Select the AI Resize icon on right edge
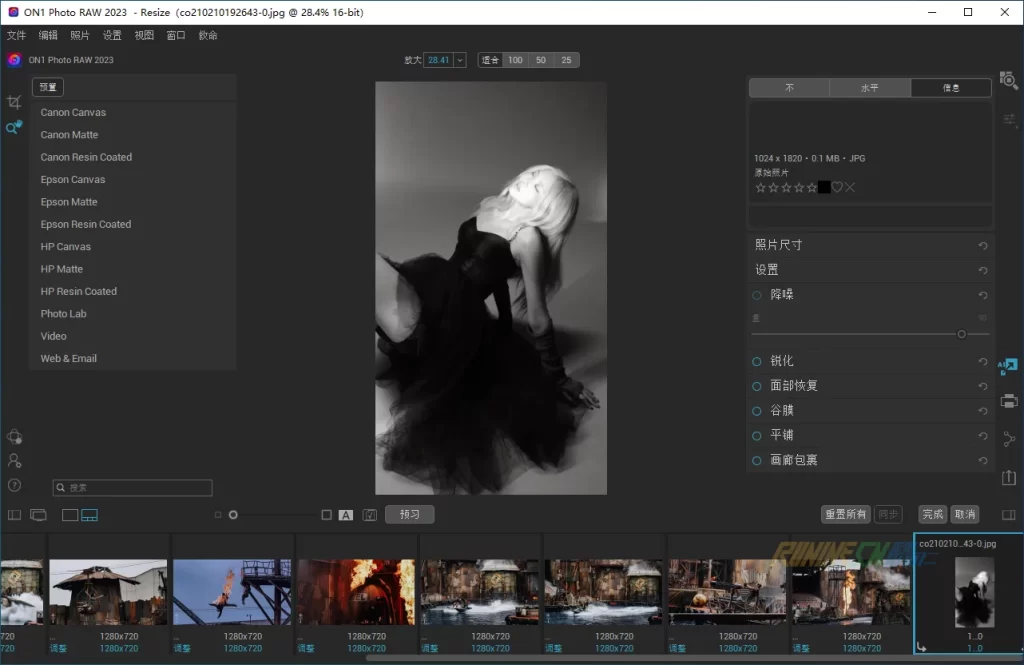The image size is (1024, 665). [1008, 366]
